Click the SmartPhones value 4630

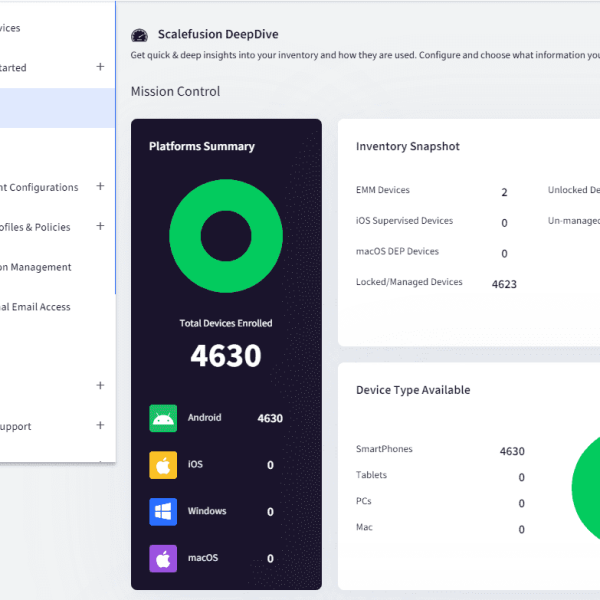(512, 452)
